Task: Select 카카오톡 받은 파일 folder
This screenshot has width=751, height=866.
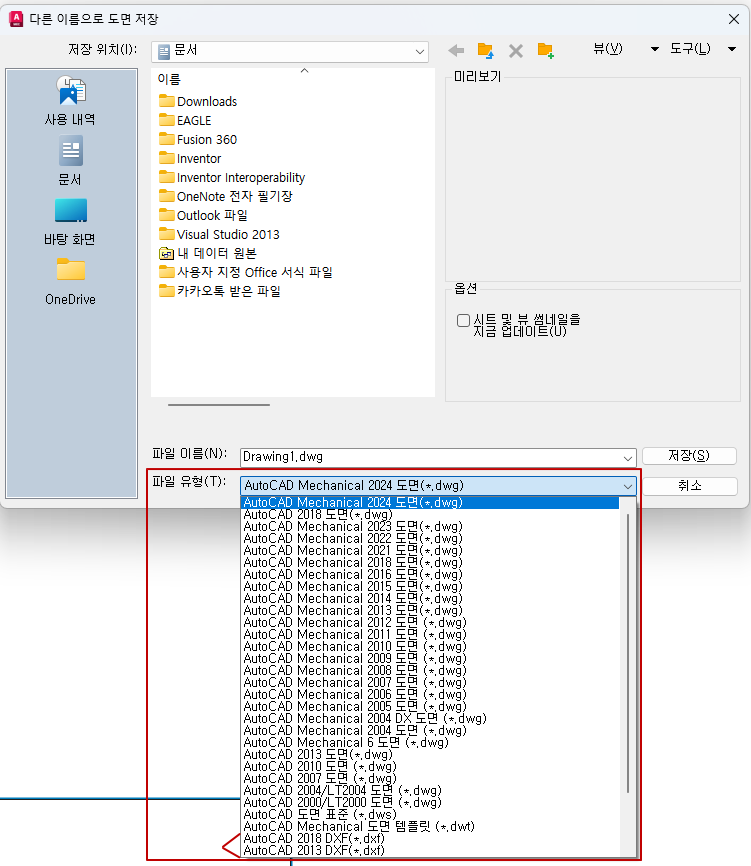Action: [220, 291]
